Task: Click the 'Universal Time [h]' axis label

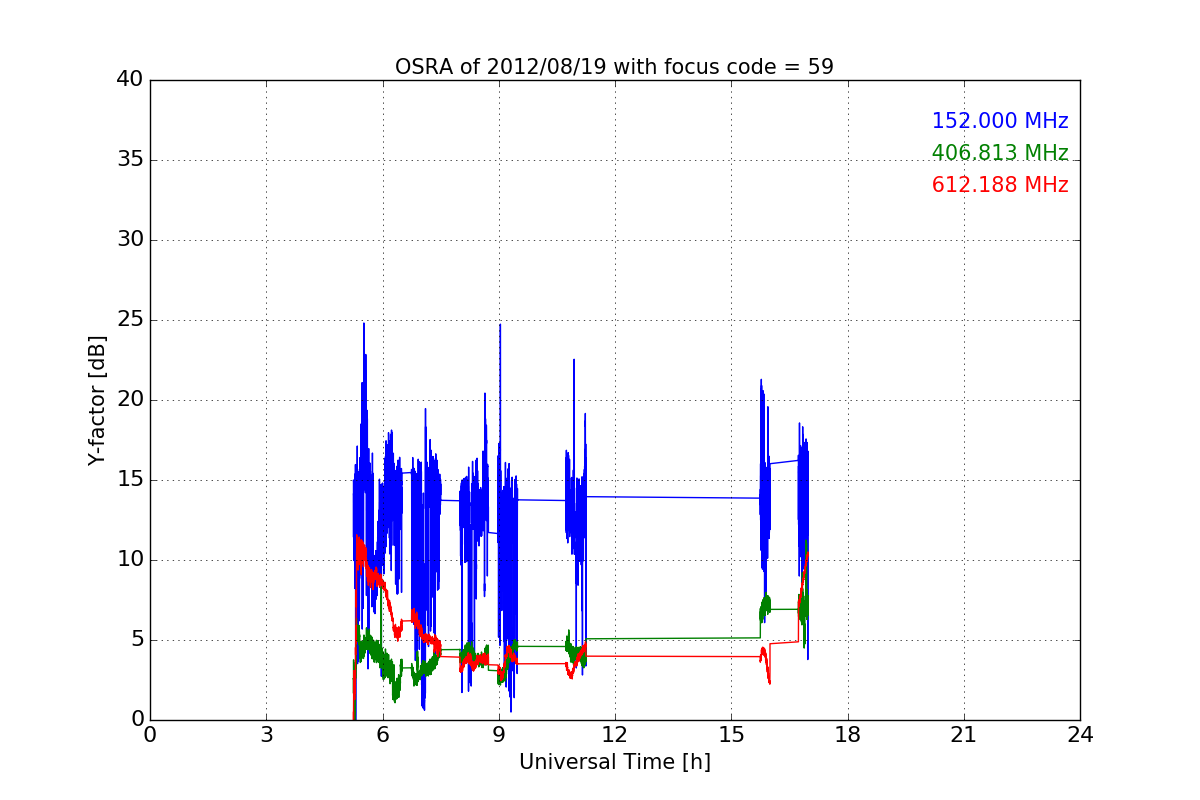Action: 615,762
